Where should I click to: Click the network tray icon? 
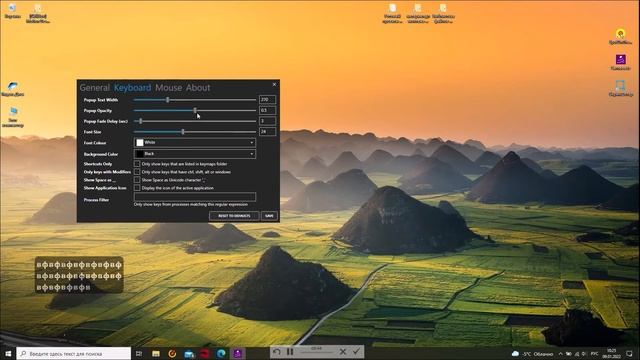tap(577, 353)
